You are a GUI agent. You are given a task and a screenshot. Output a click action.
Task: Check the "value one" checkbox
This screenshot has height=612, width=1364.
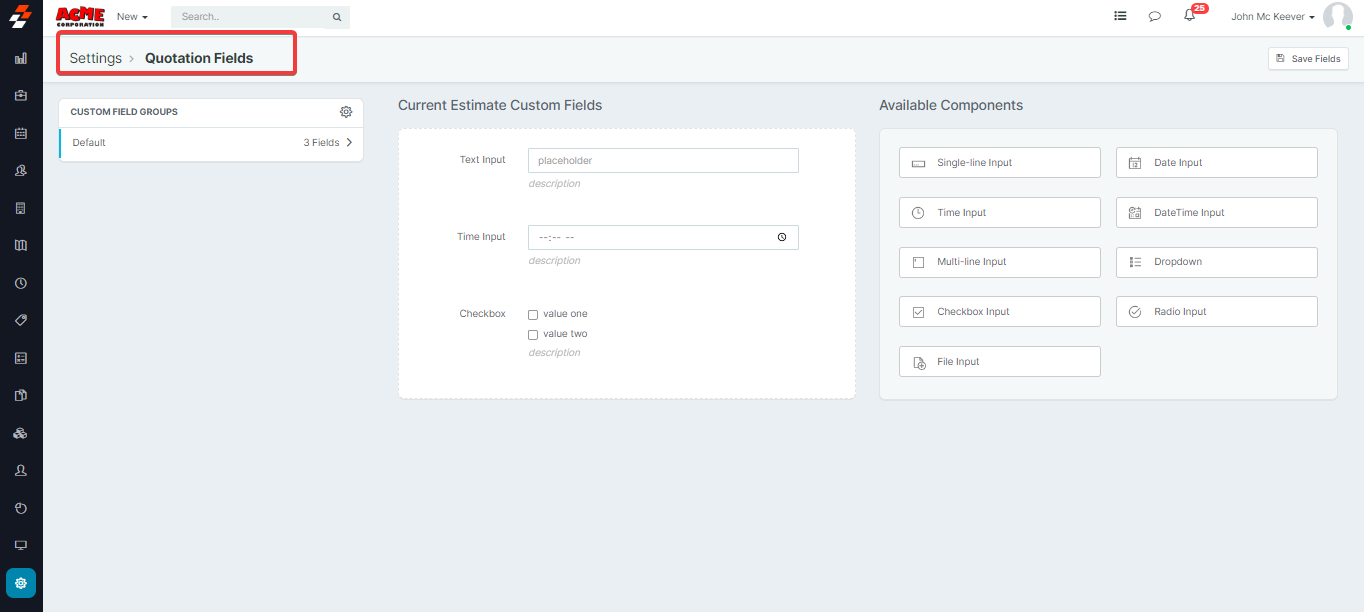pyautogui.click(x=533, y=315)
